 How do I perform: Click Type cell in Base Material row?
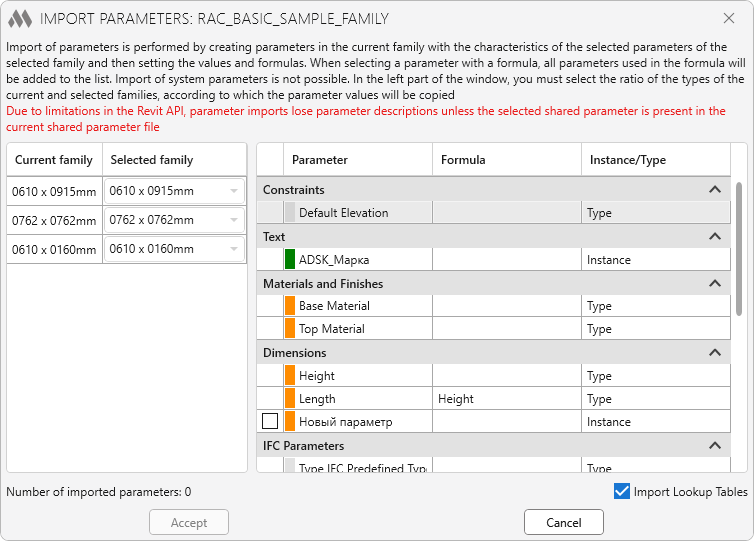656,306
